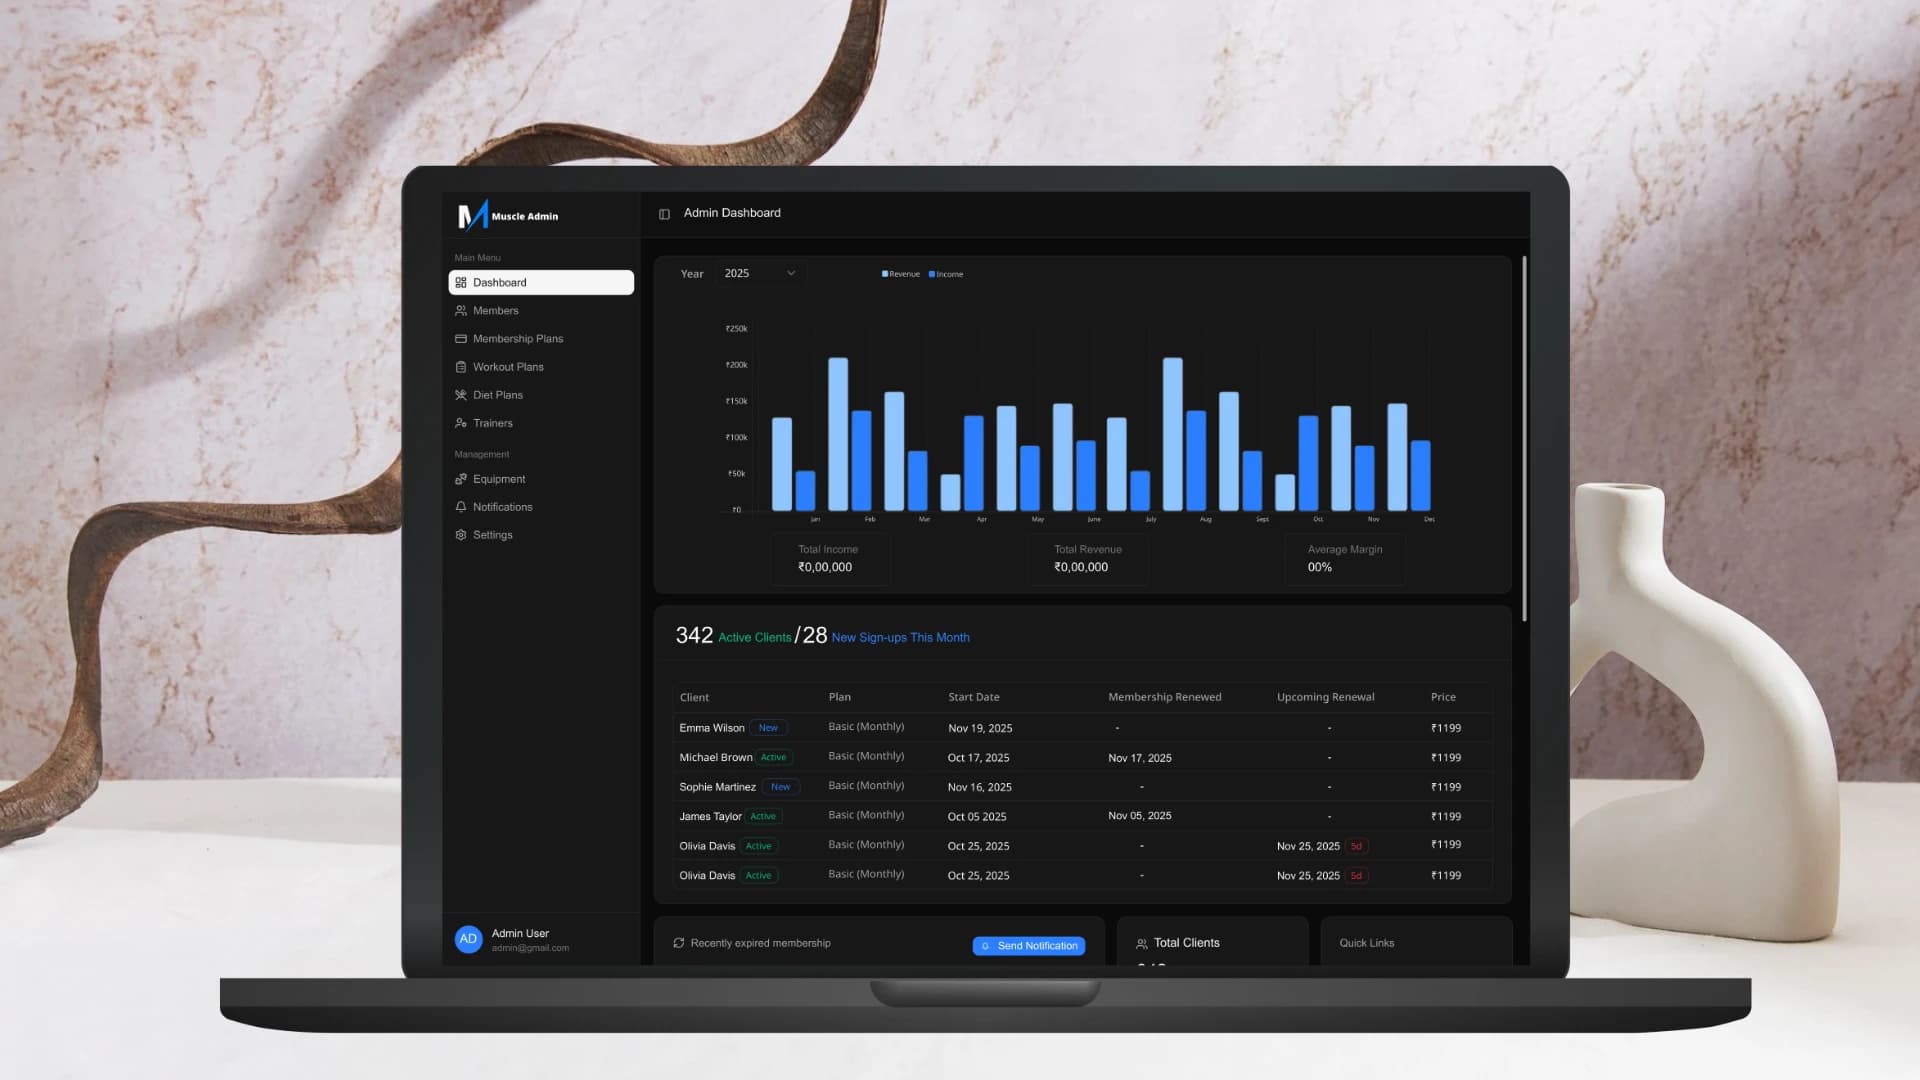Click the Muscle Admin logo
Viewport: 1920px width, 1080px height.
click(508, 215)
